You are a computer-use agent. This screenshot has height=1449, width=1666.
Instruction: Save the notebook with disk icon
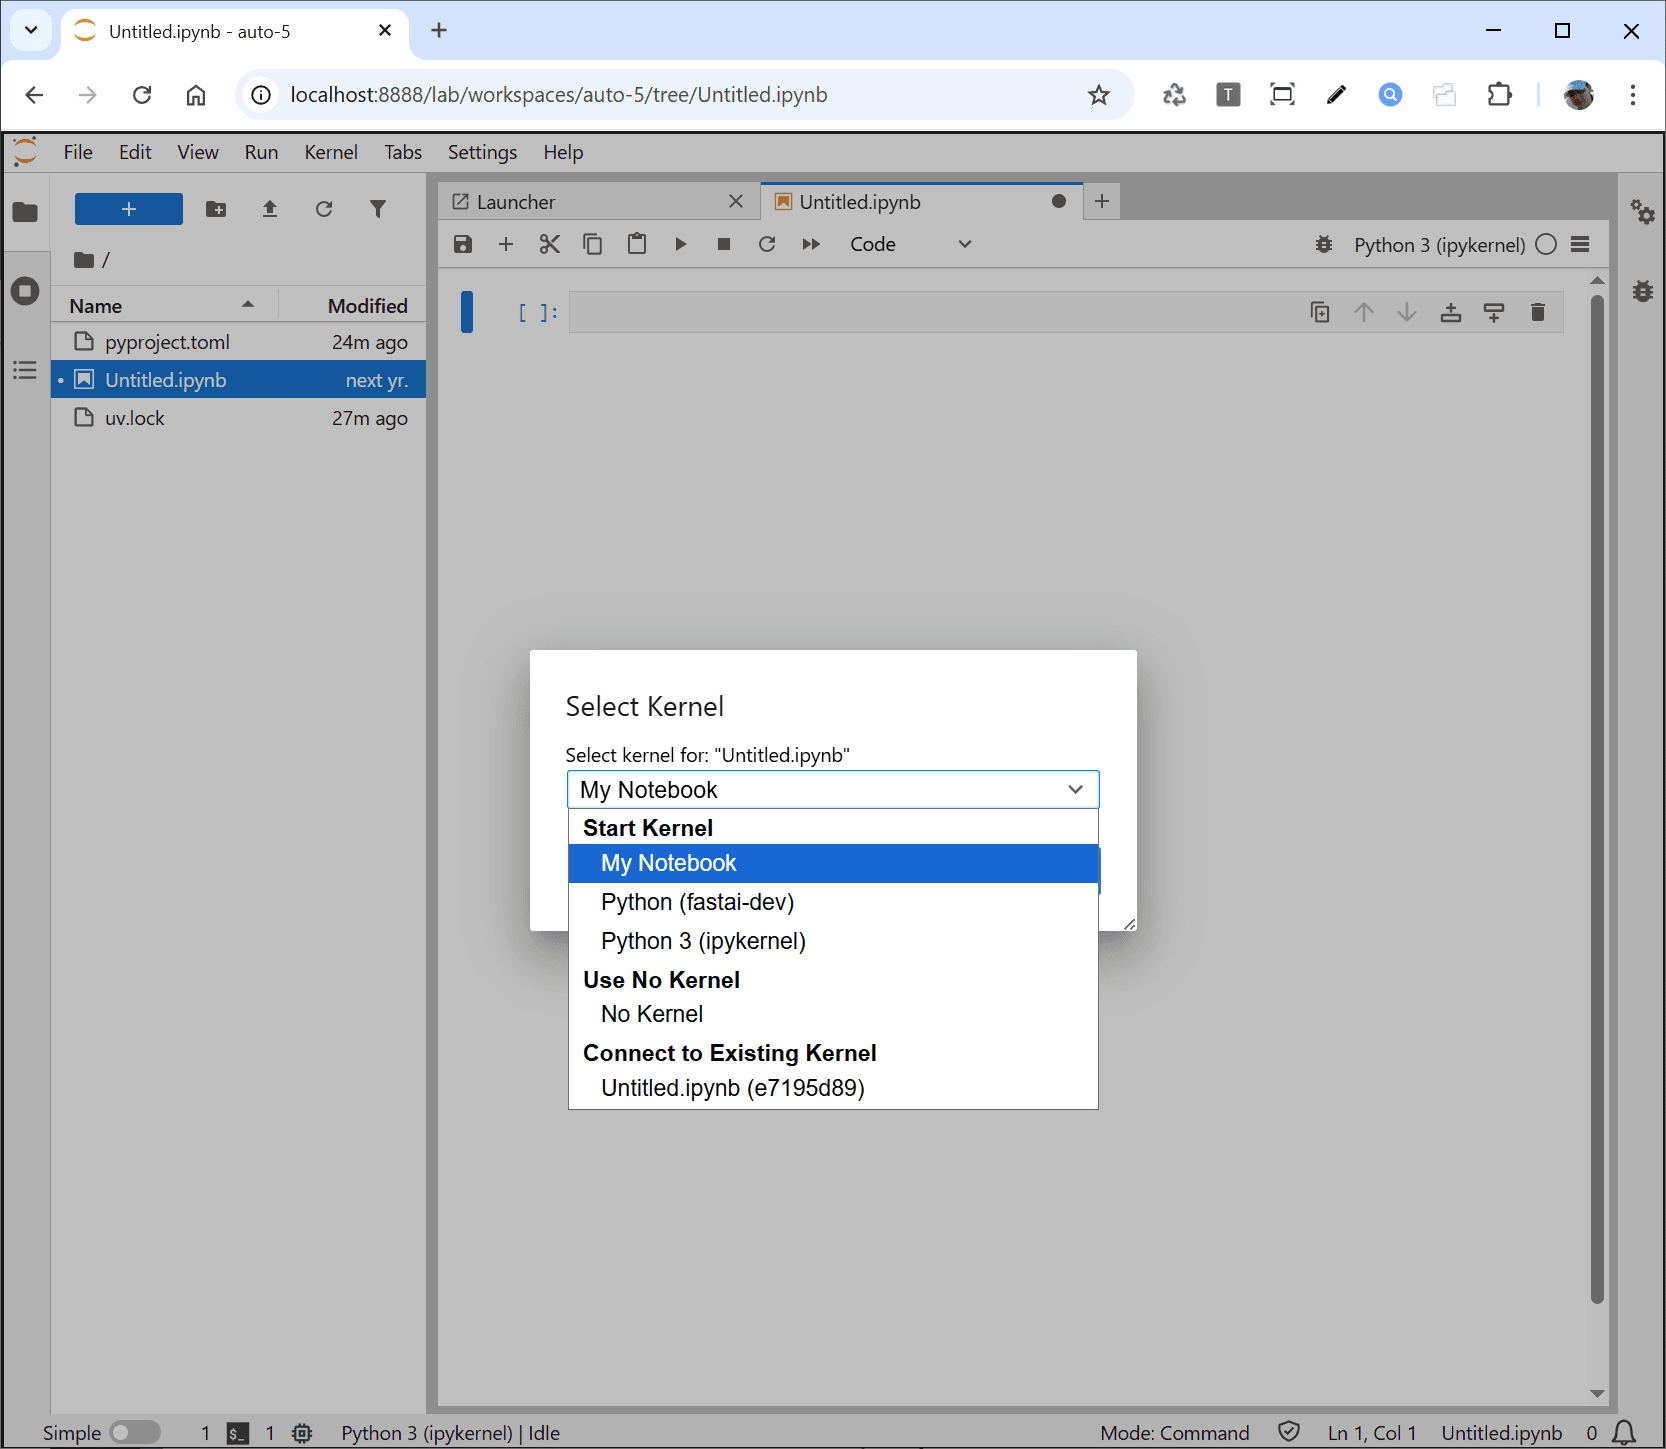463,244
